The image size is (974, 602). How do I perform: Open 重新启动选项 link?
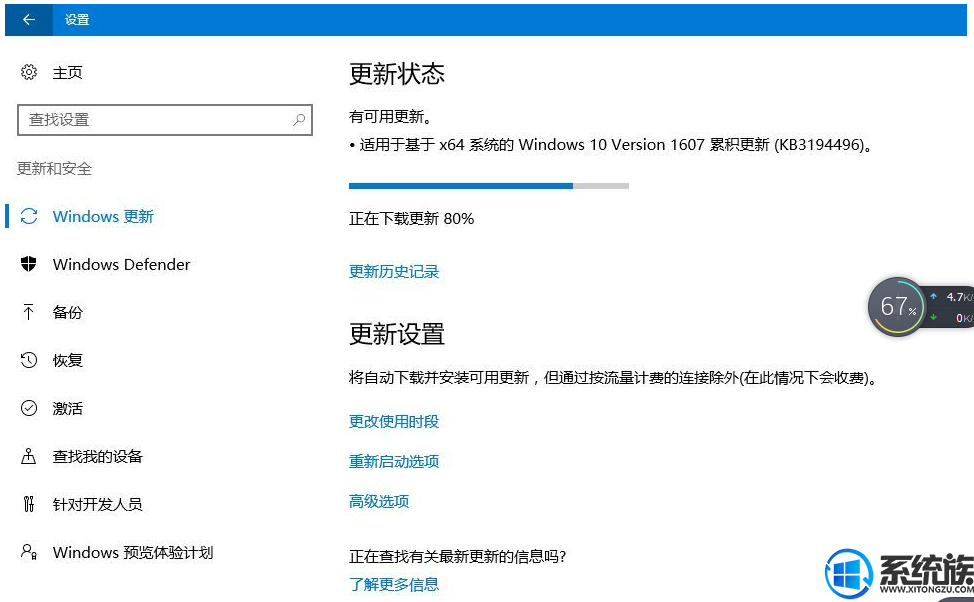click(394, 462)
